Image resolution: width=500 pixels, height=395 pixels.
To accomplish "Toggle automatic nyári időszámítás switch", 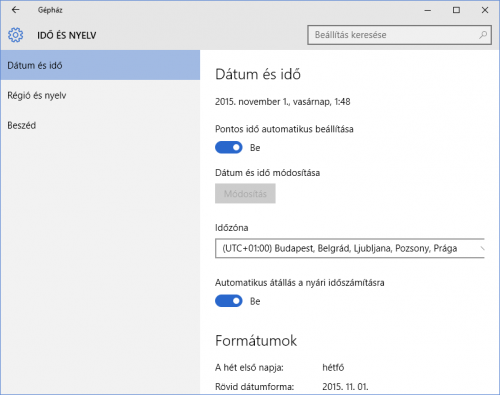I will [x=229, y=301].
